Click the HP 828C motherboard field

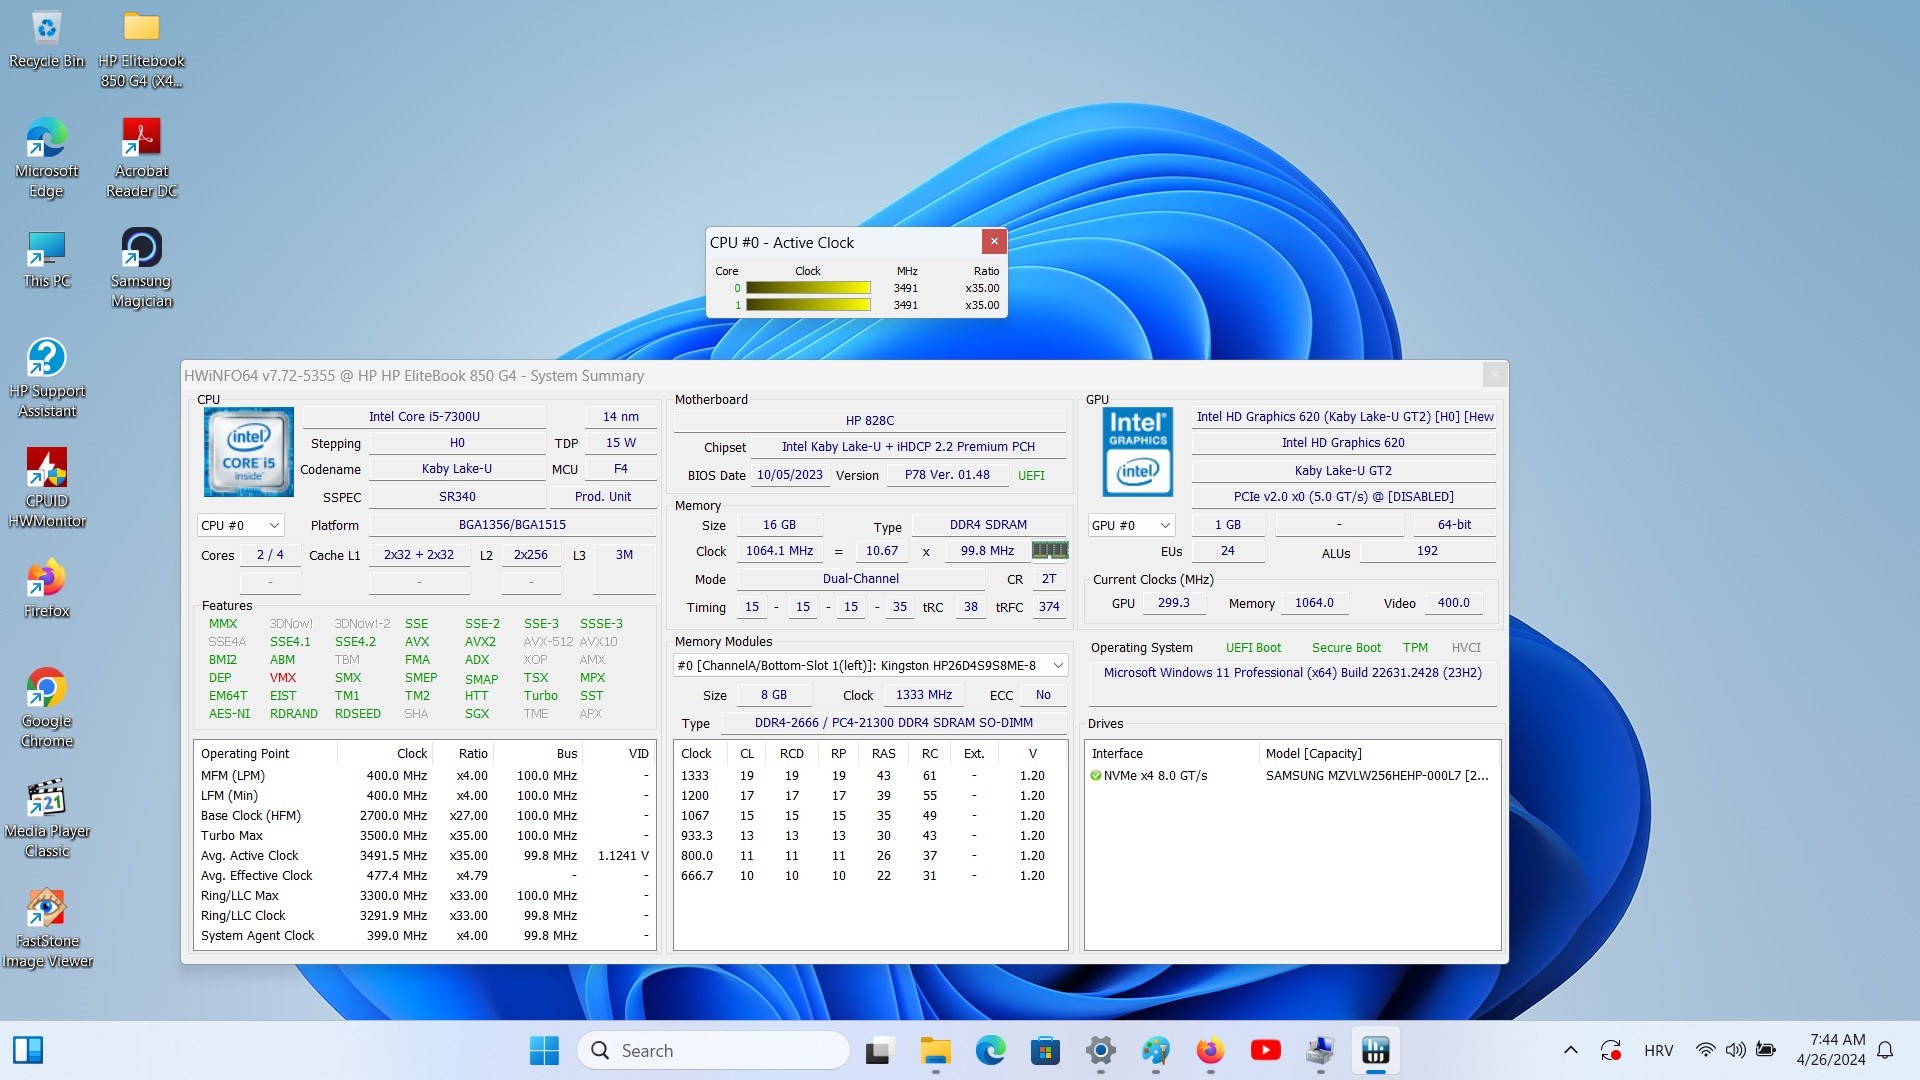click(x=870, y=421)
